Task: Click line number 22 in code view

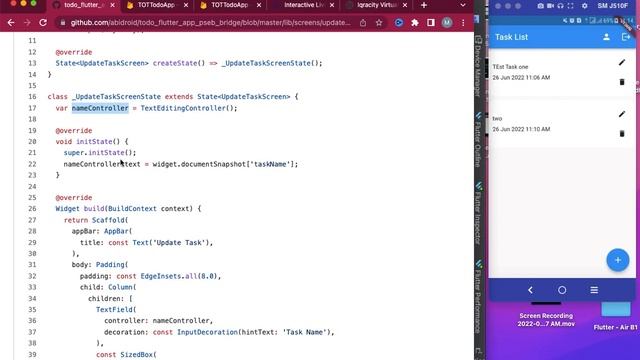Action: (x=32, y=164)
